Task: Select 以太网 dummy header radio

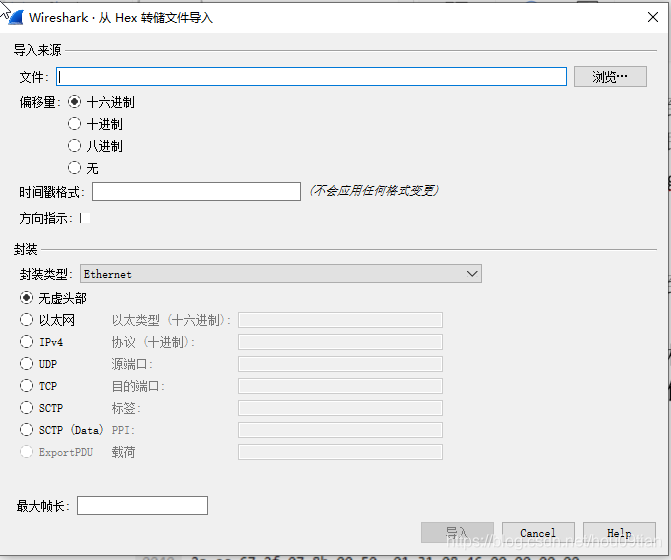Action: point(27,320)
